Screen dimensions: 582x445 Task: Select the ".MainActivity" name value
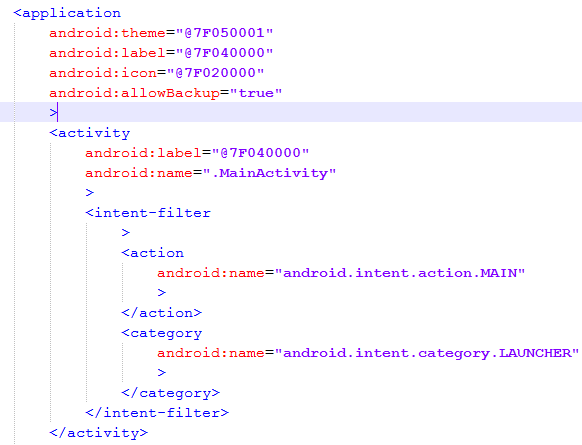(269, 173)
